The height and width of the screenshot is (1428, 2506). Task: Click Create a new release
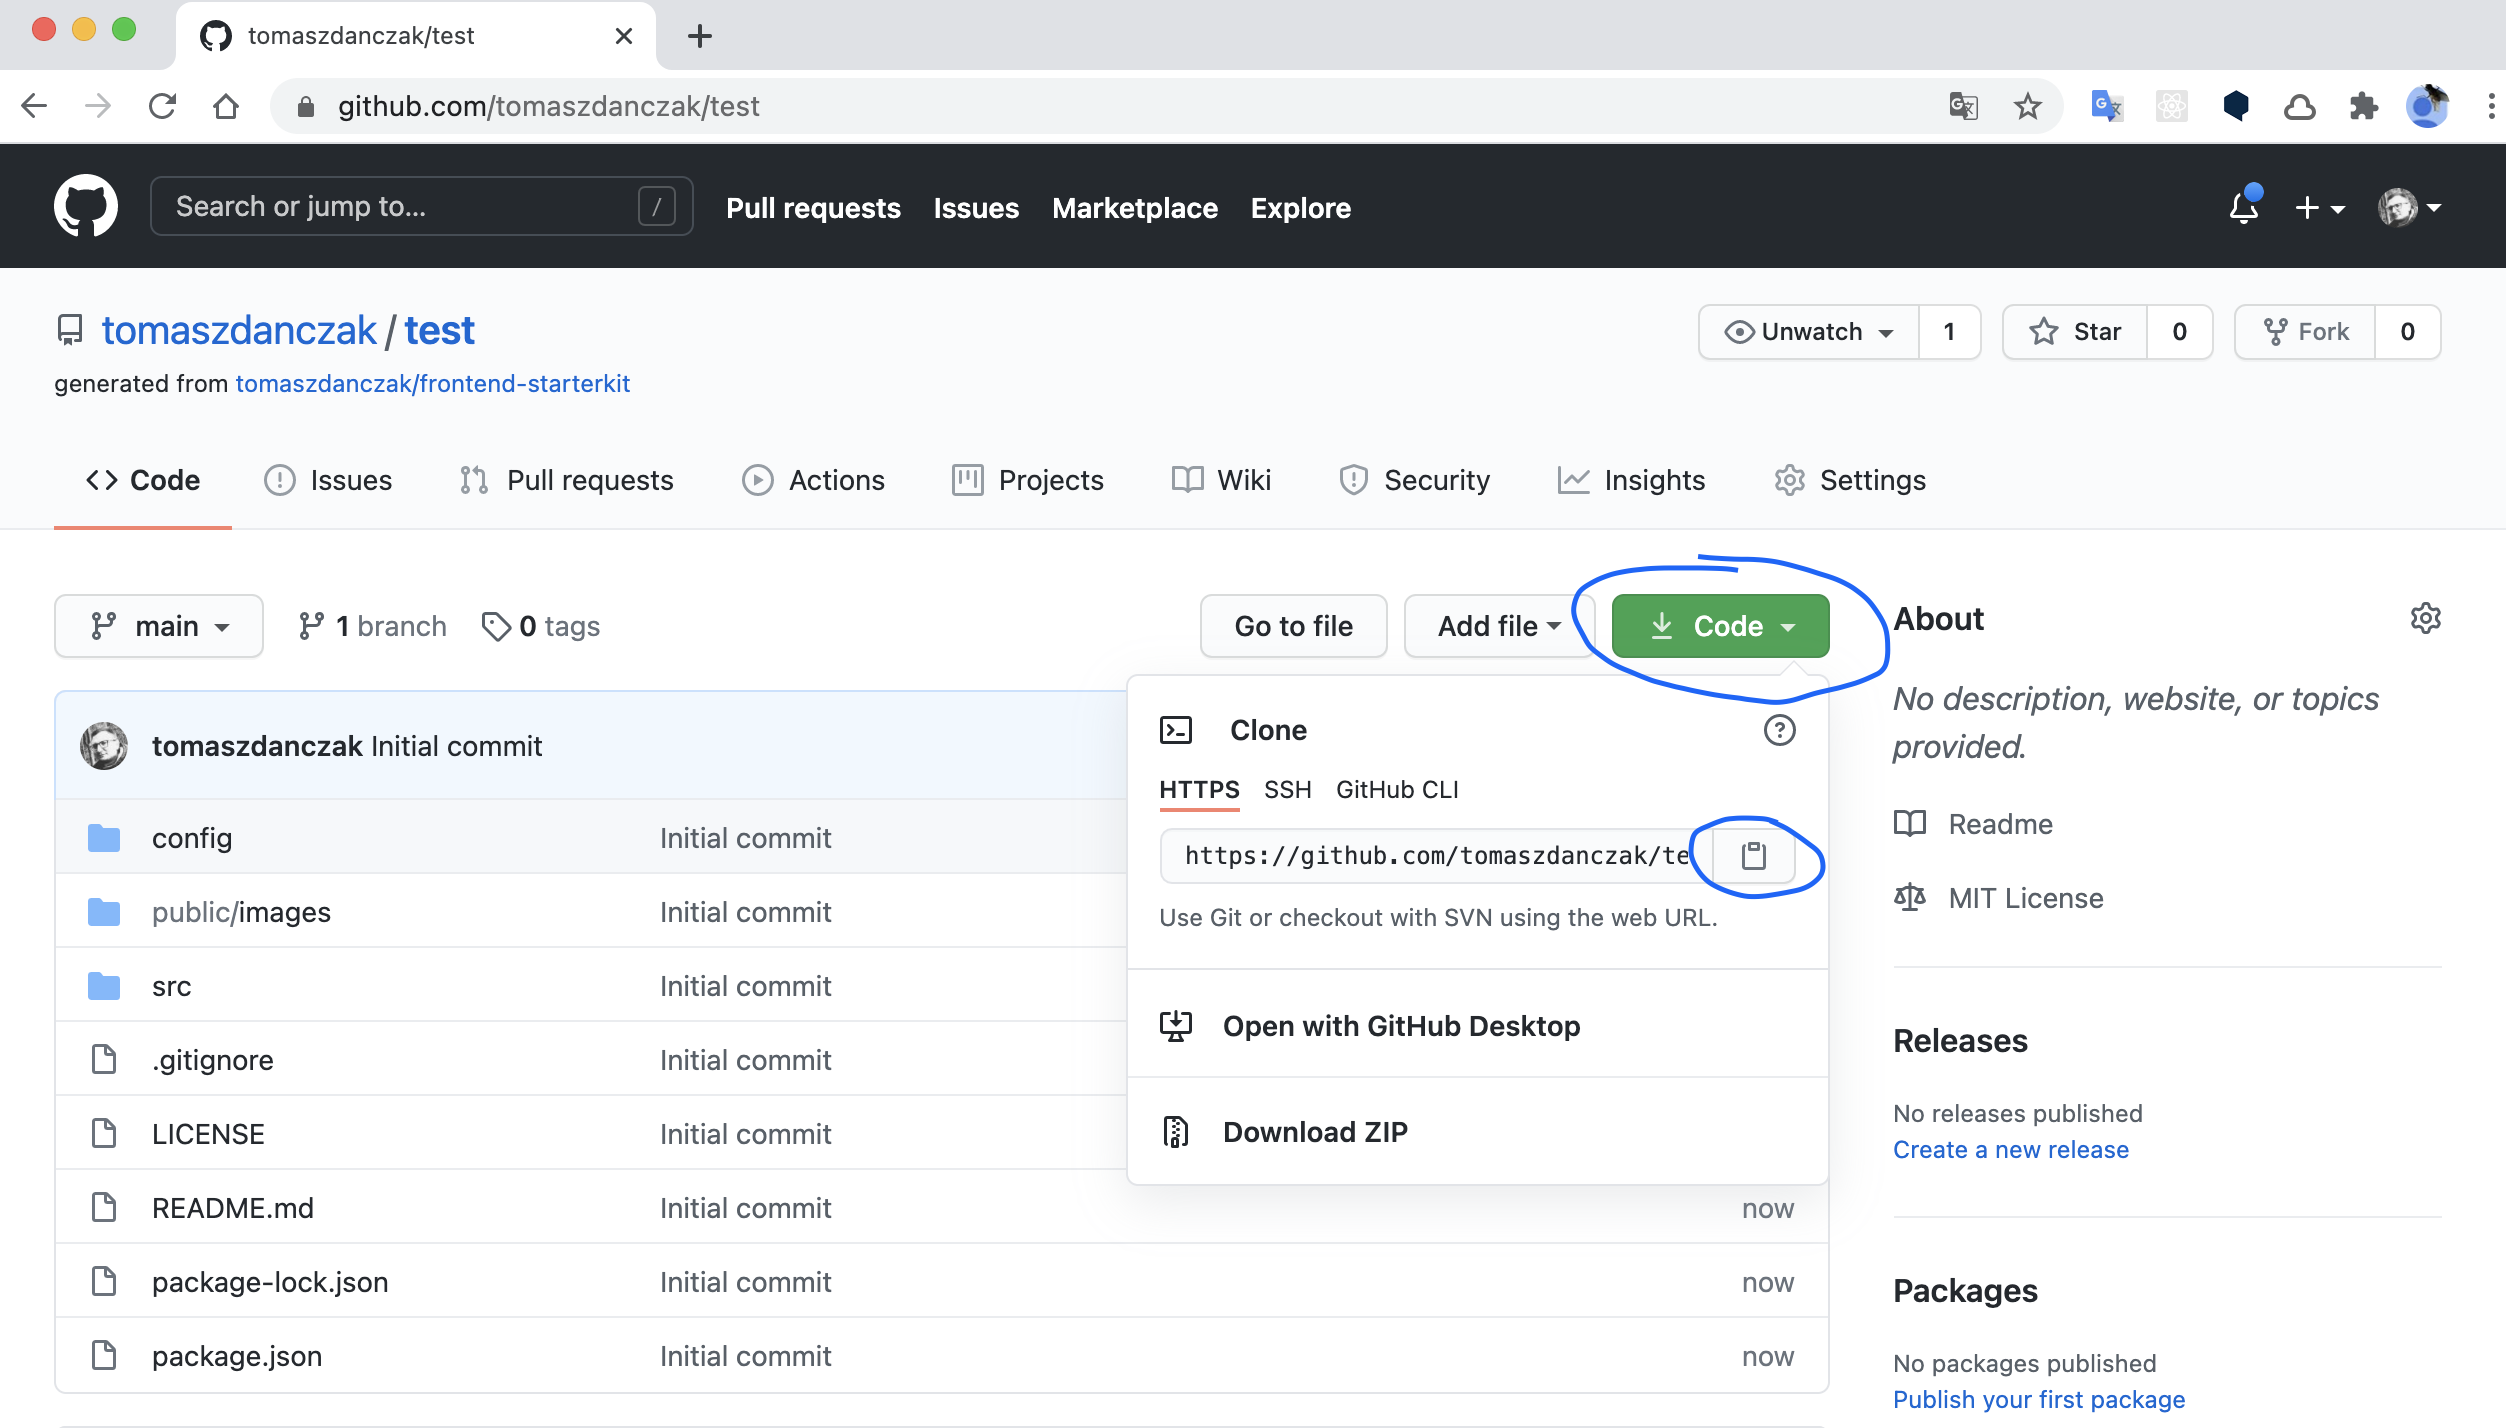coord(2011,1150)
